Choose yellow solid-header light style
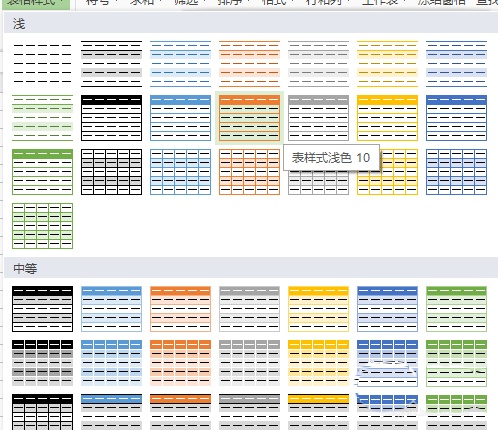 (387, 118)
